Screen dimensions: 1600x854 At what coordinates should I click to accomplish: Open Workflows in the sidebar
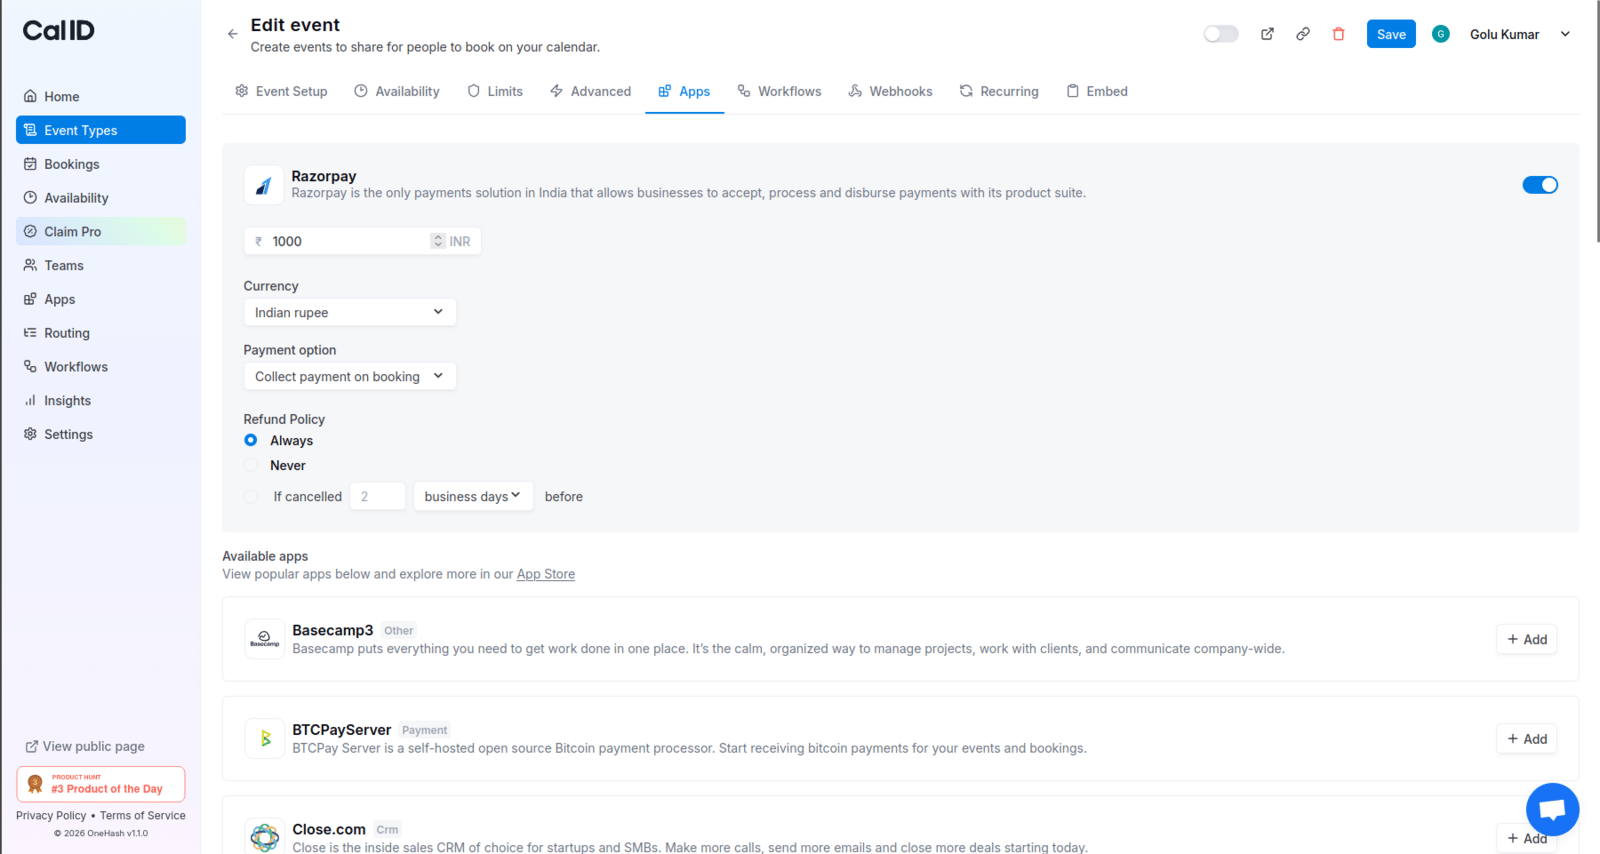coord(101,367)
